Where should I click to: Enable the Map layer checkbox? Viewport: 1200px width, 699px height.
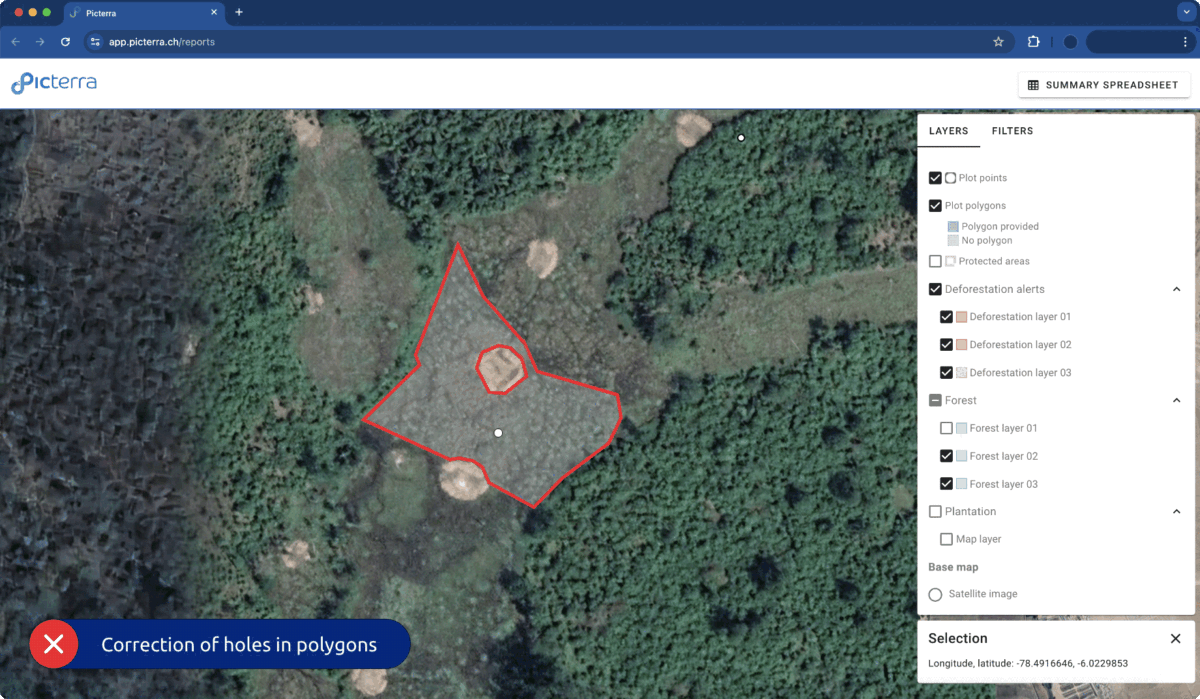946,539
